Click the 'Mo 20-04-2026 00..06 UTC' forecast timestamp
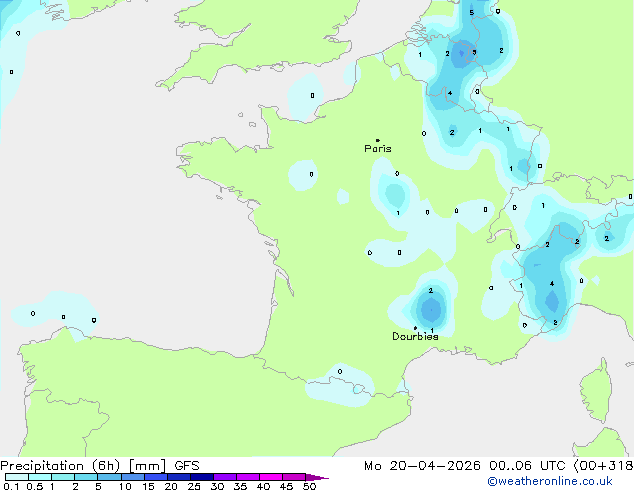 pyautogui.click(x=465, y=466)
